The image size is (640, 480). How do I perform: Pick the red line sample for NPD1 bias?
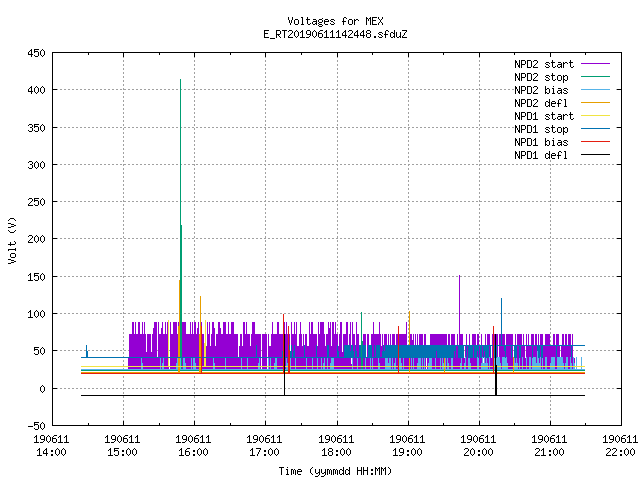coord(596,142)
